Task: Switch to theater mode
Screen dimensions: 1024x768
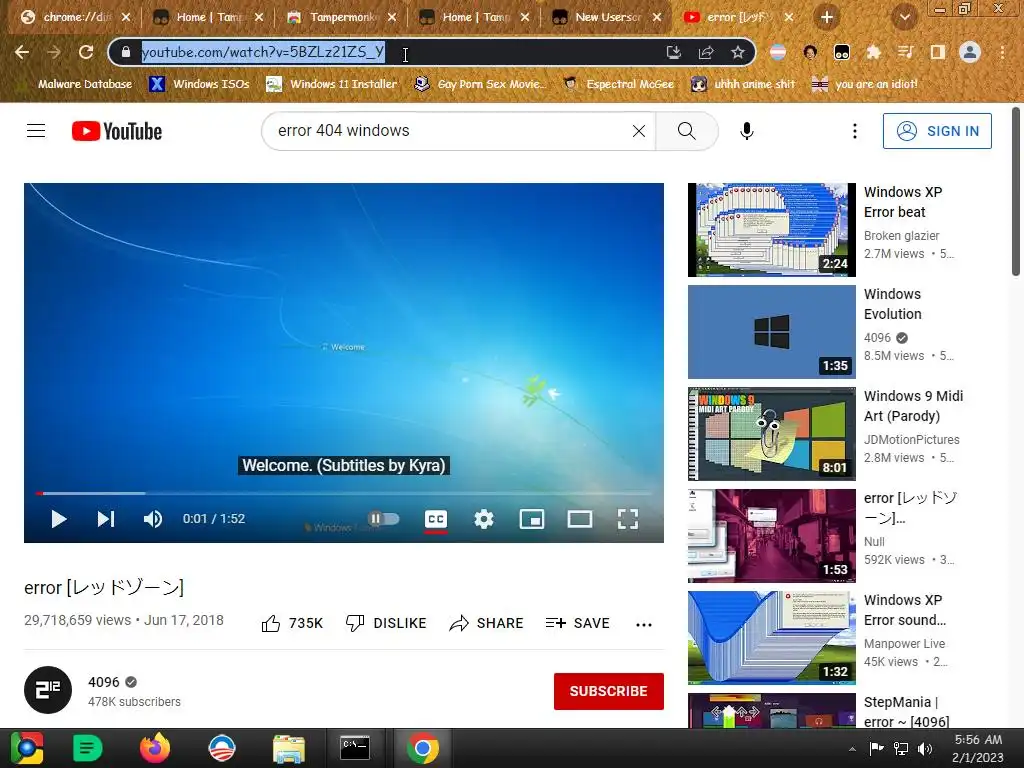Action: [x=580, y=519]
